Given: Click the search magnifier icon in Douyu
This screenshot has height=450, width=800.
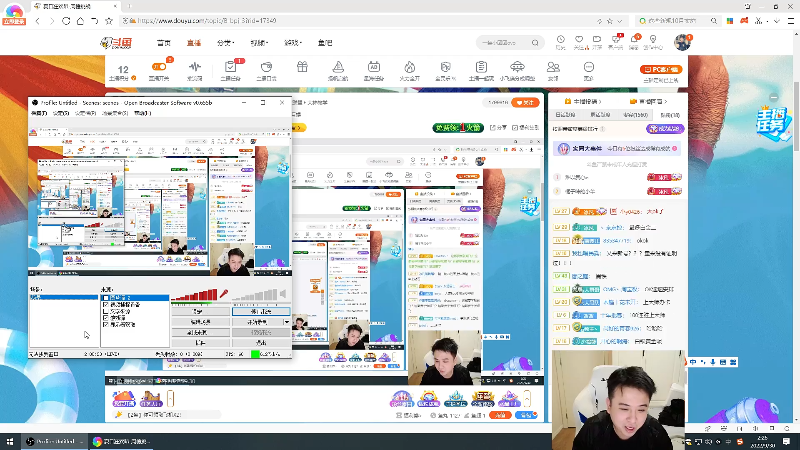Looking at the screenshot, I should [x=535, y=43].
